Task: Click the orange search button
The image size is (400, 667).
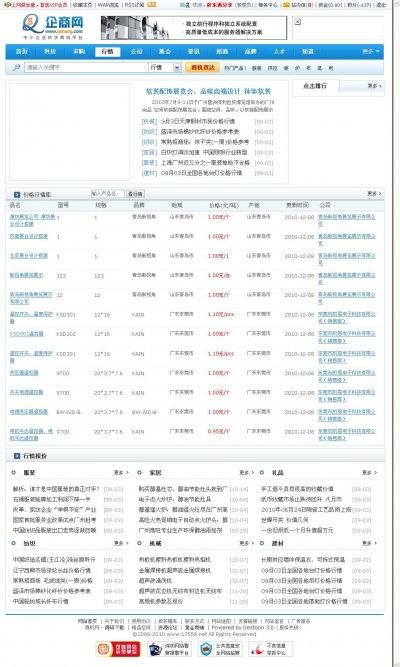Action: click(203, 67)
